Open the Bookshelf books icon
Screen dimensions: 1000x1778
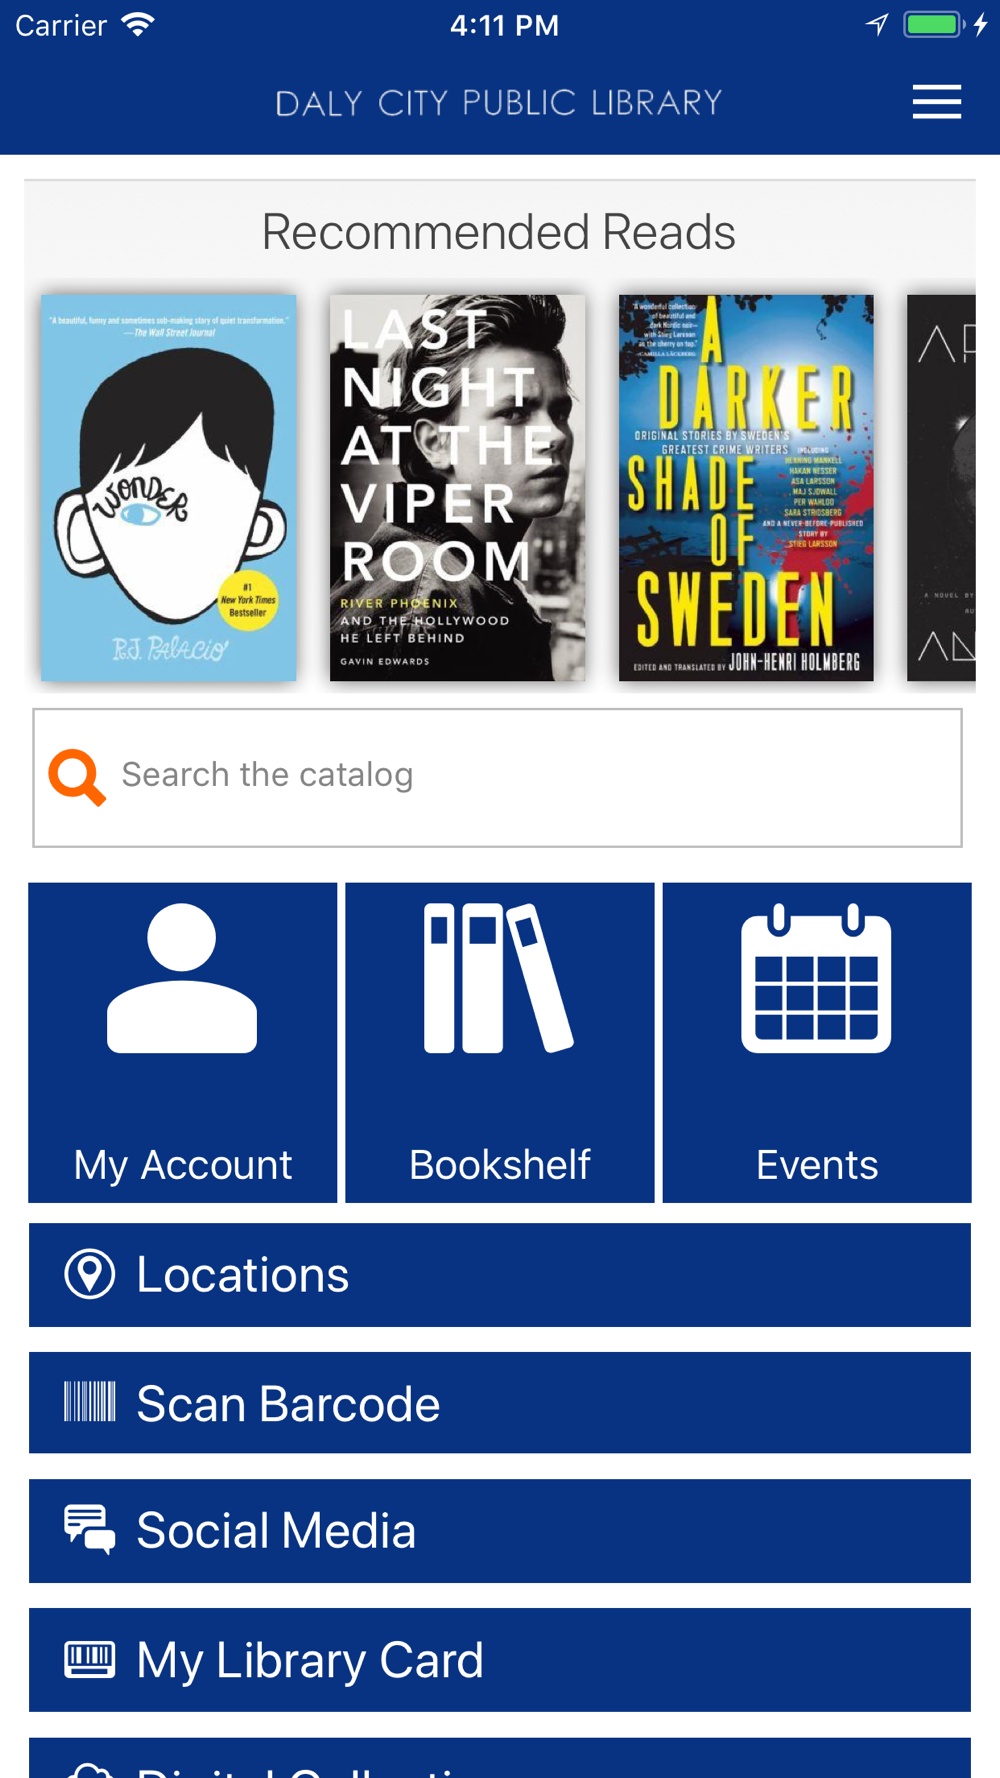498,978
